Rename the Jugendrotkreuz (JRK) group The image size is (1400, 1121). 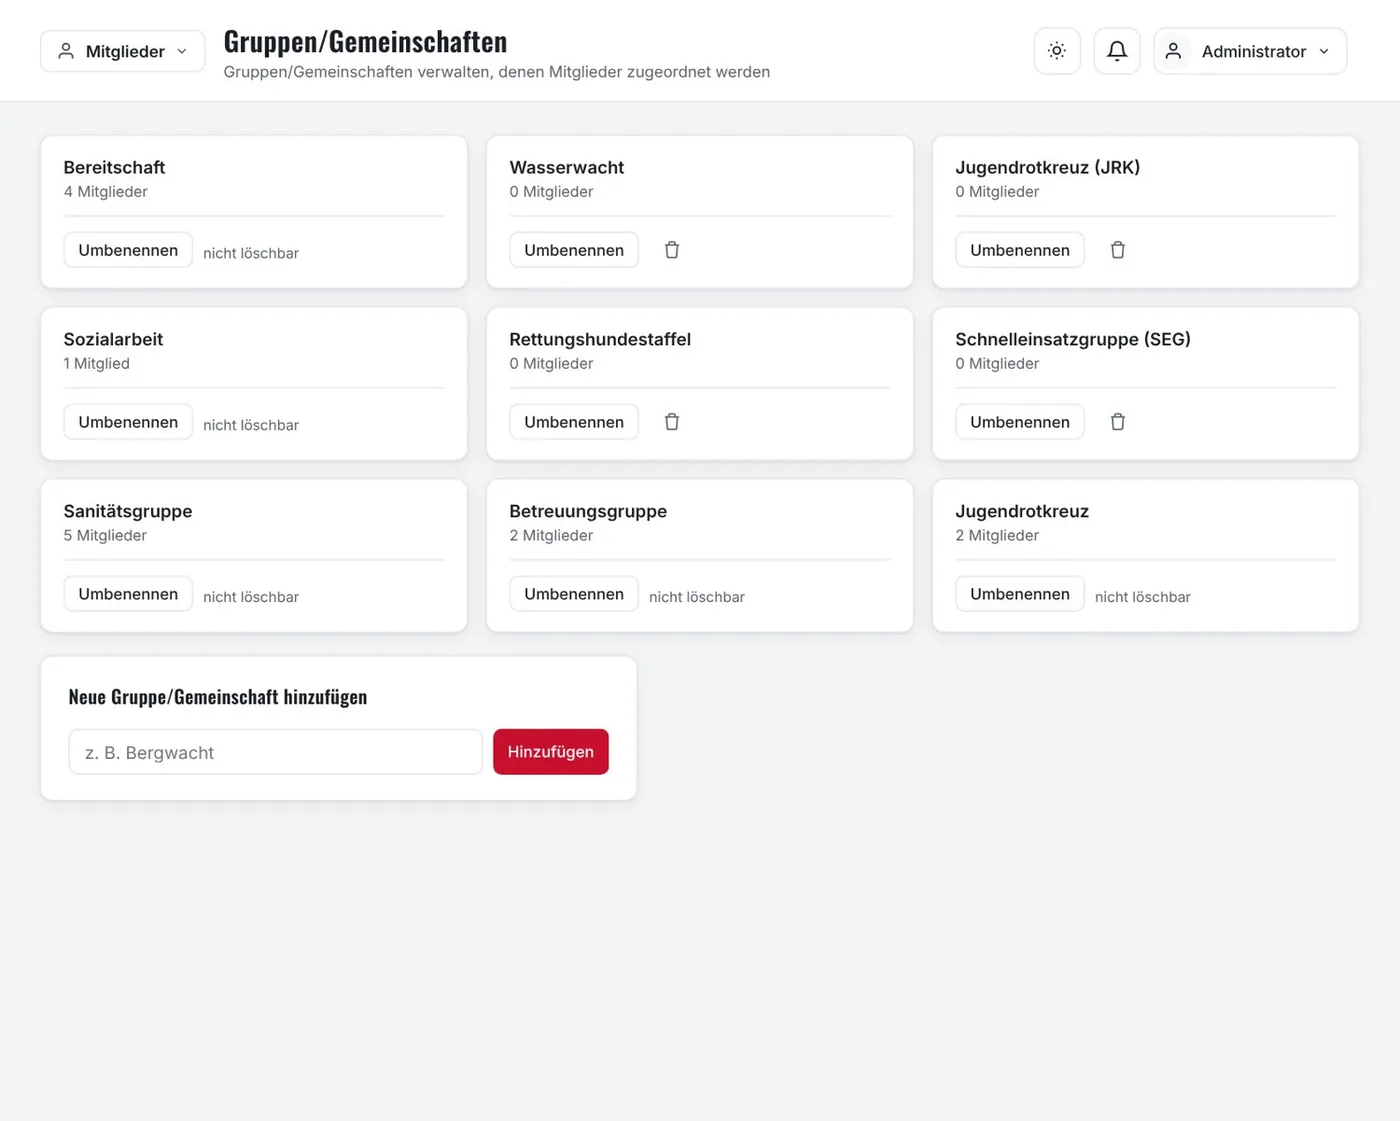(x=1020, y=250)
